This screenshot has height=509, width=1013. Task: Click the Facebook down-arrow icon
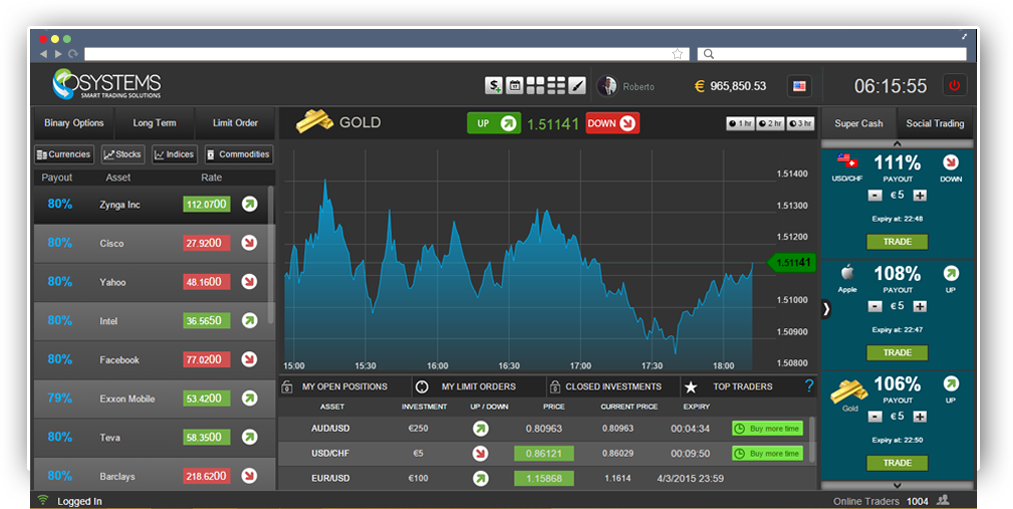pyautogui.click(x=249, y=359)
